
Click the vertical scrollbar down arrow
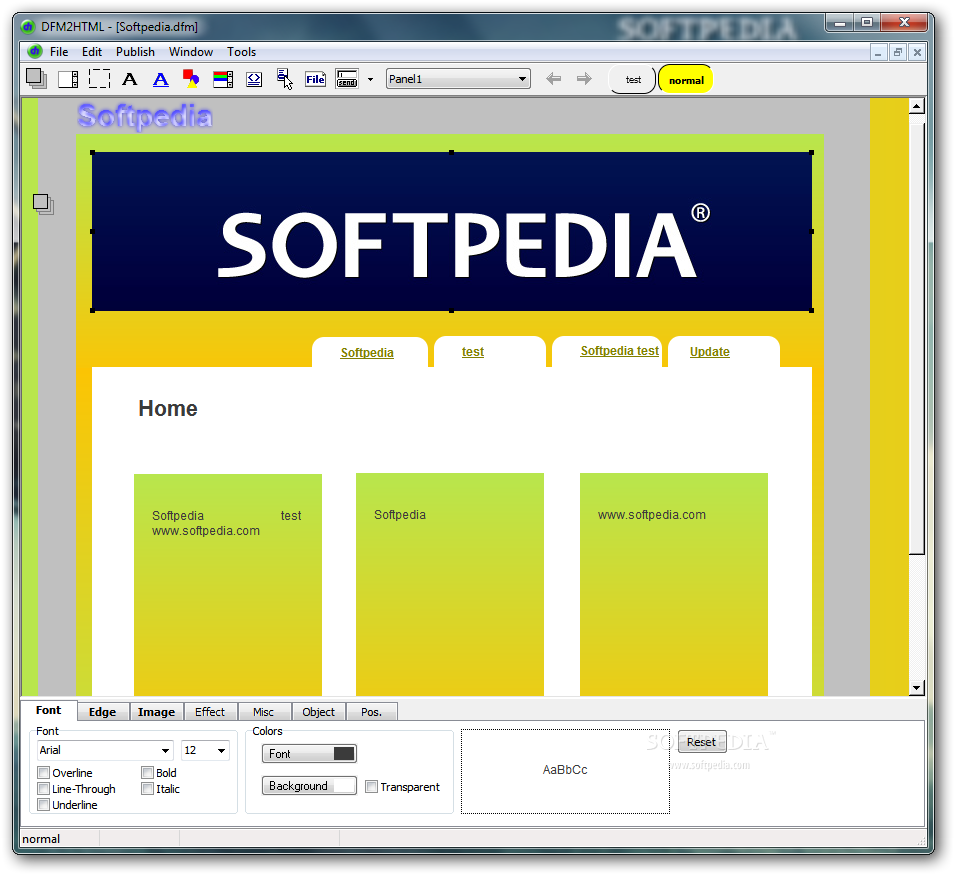pyautogui.click(x=917, y=688)
